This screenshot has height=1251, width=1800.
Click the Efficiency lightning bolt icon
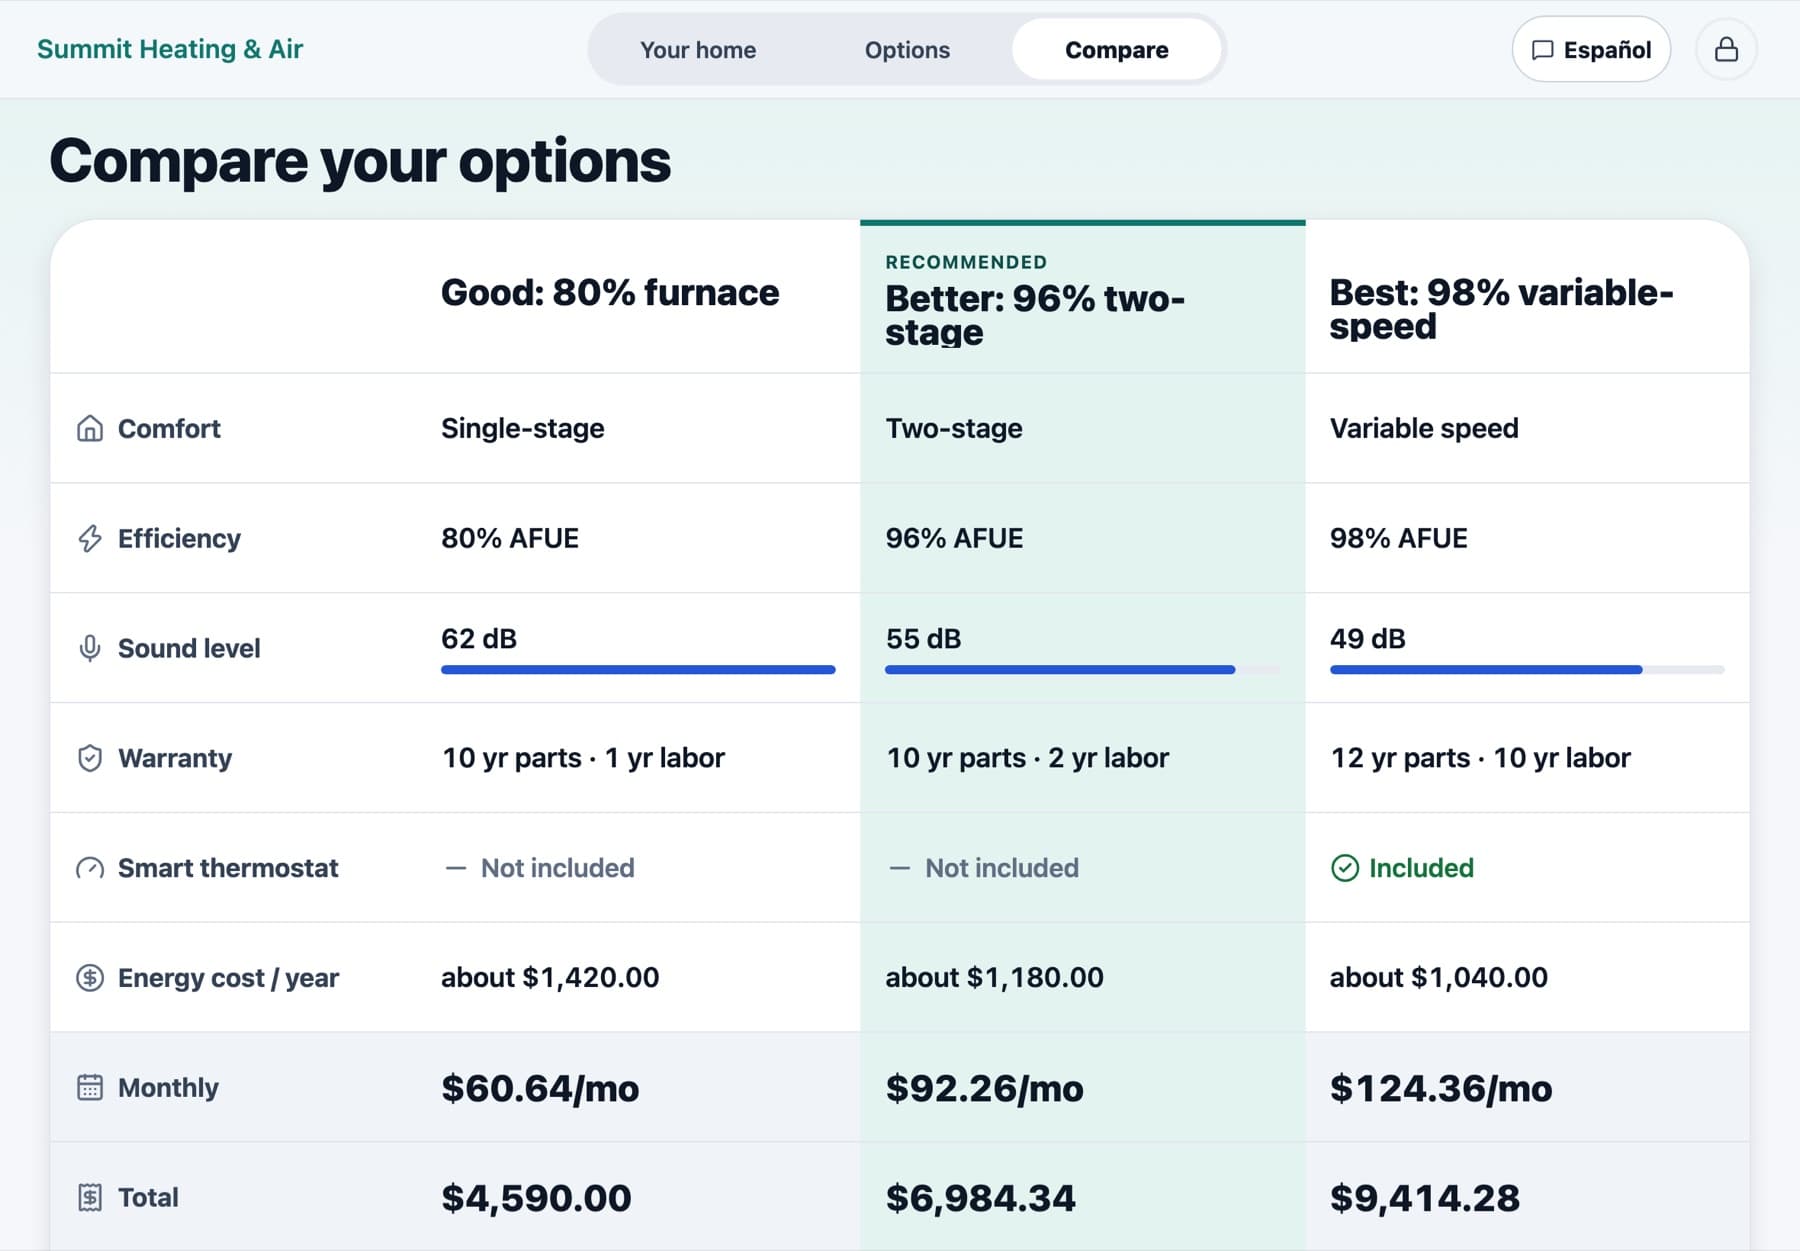90,538
